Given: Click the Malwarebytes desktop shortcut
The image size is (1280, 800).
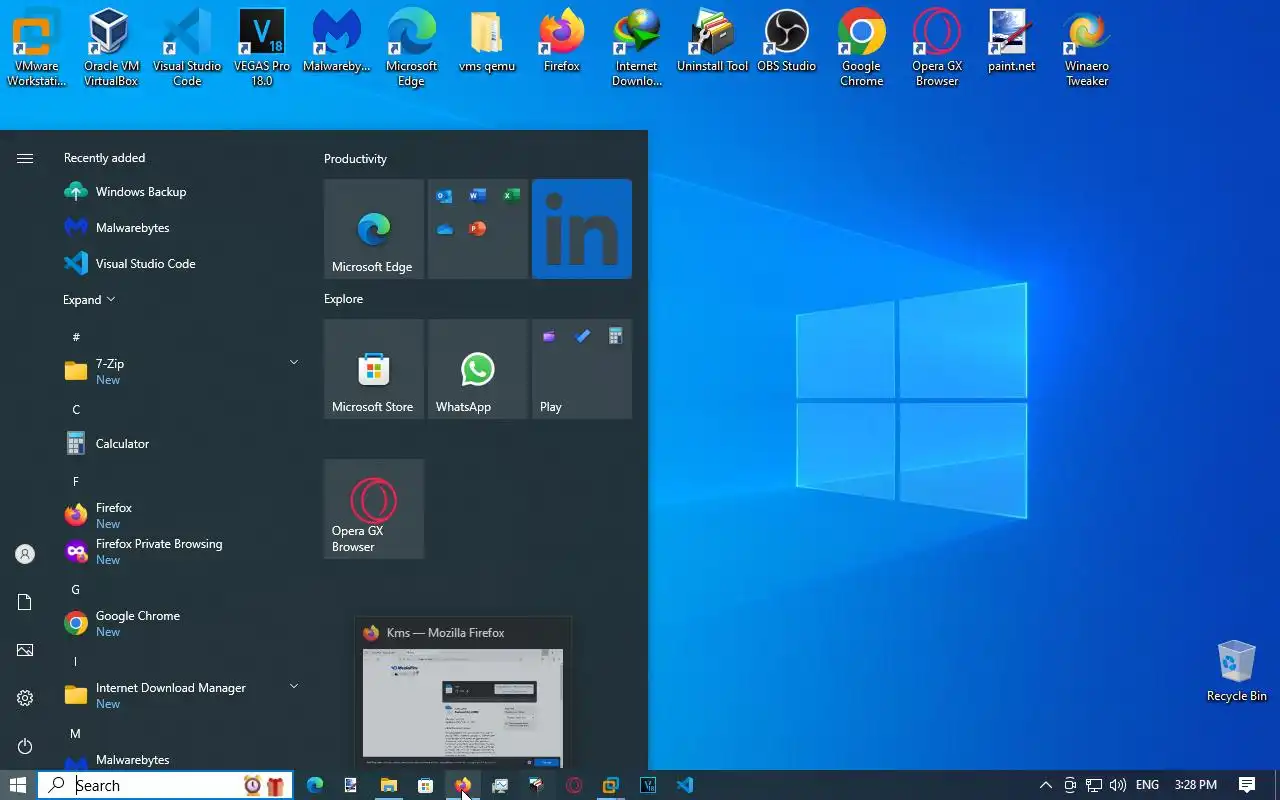Looking at the screenshot, I should [337, 42].
